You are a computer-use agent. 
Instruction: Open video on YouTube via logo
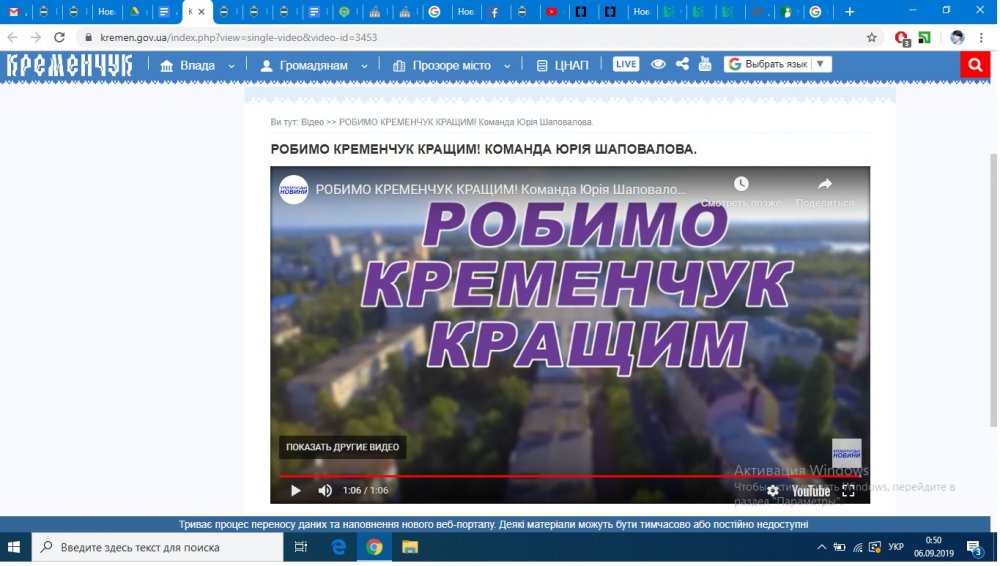(811, 490)
